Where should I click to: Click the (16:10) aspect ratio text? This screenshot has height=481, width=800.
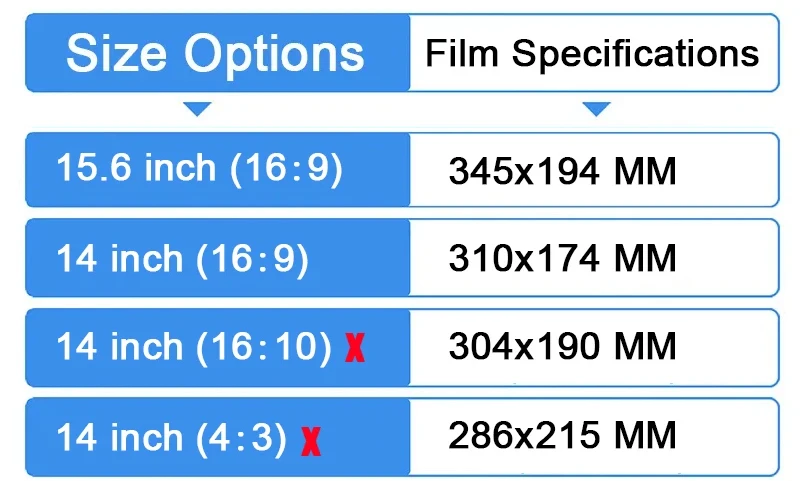[264, 347]
